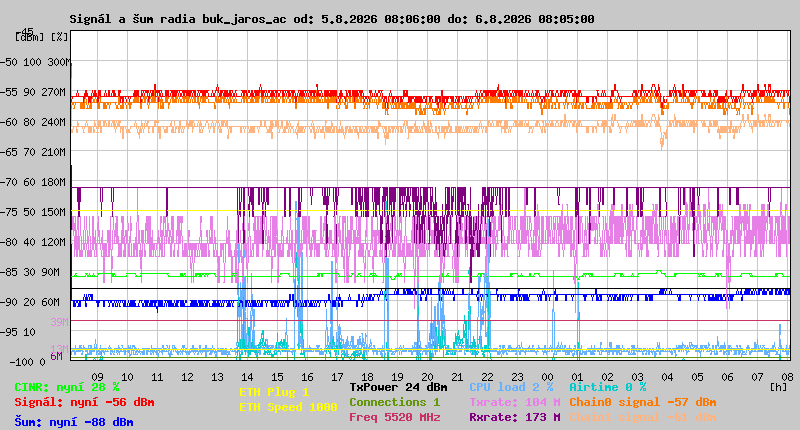The image size is (800, 430).
Task: Click the '18' hour tick label
Action: (x=367, y=377)
